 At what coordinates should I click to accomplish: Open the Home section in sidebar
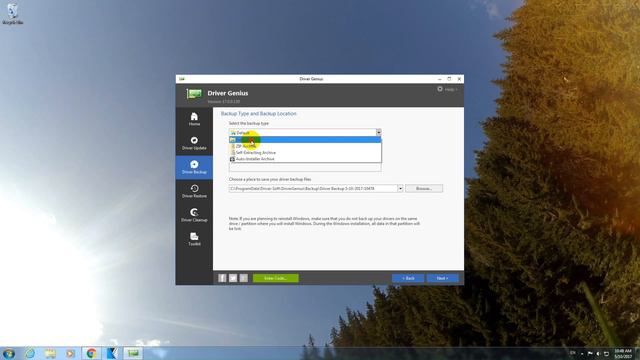point(194,119)
